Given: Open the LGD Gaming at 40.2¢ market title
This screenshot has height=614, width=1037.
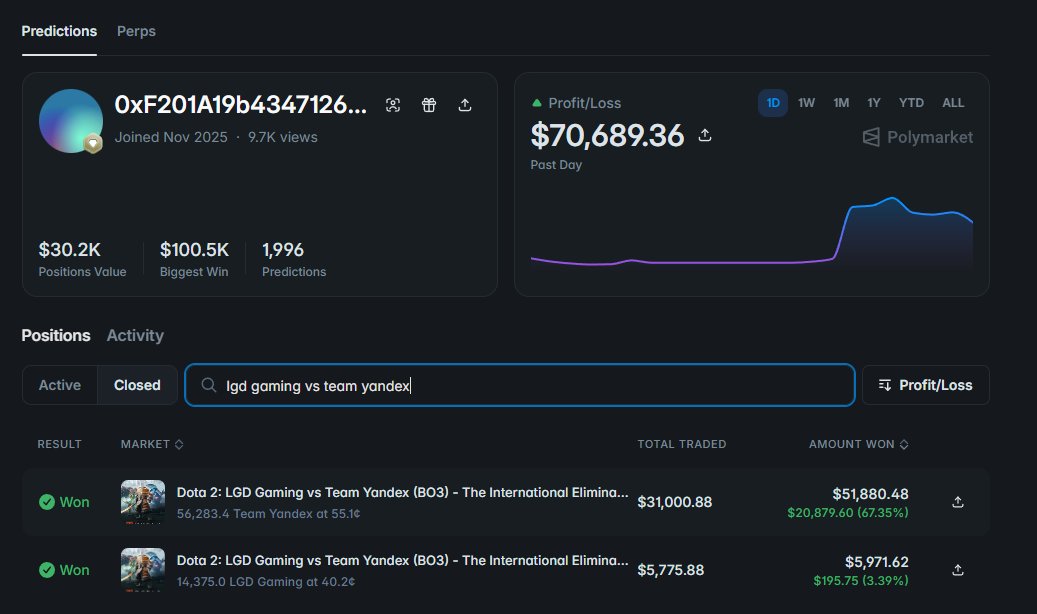Looking at the screenshot, I should (402, 560).
